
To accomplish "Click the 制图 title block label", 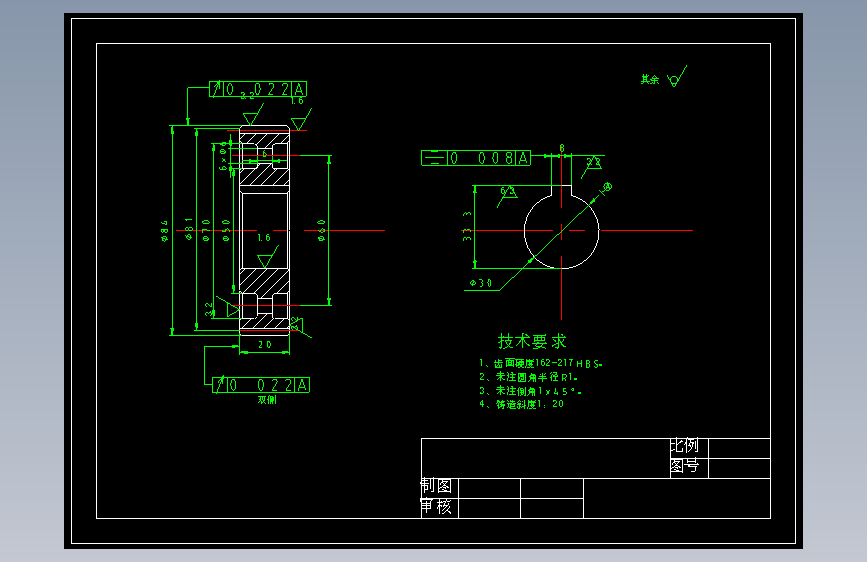I will [436, 486].
